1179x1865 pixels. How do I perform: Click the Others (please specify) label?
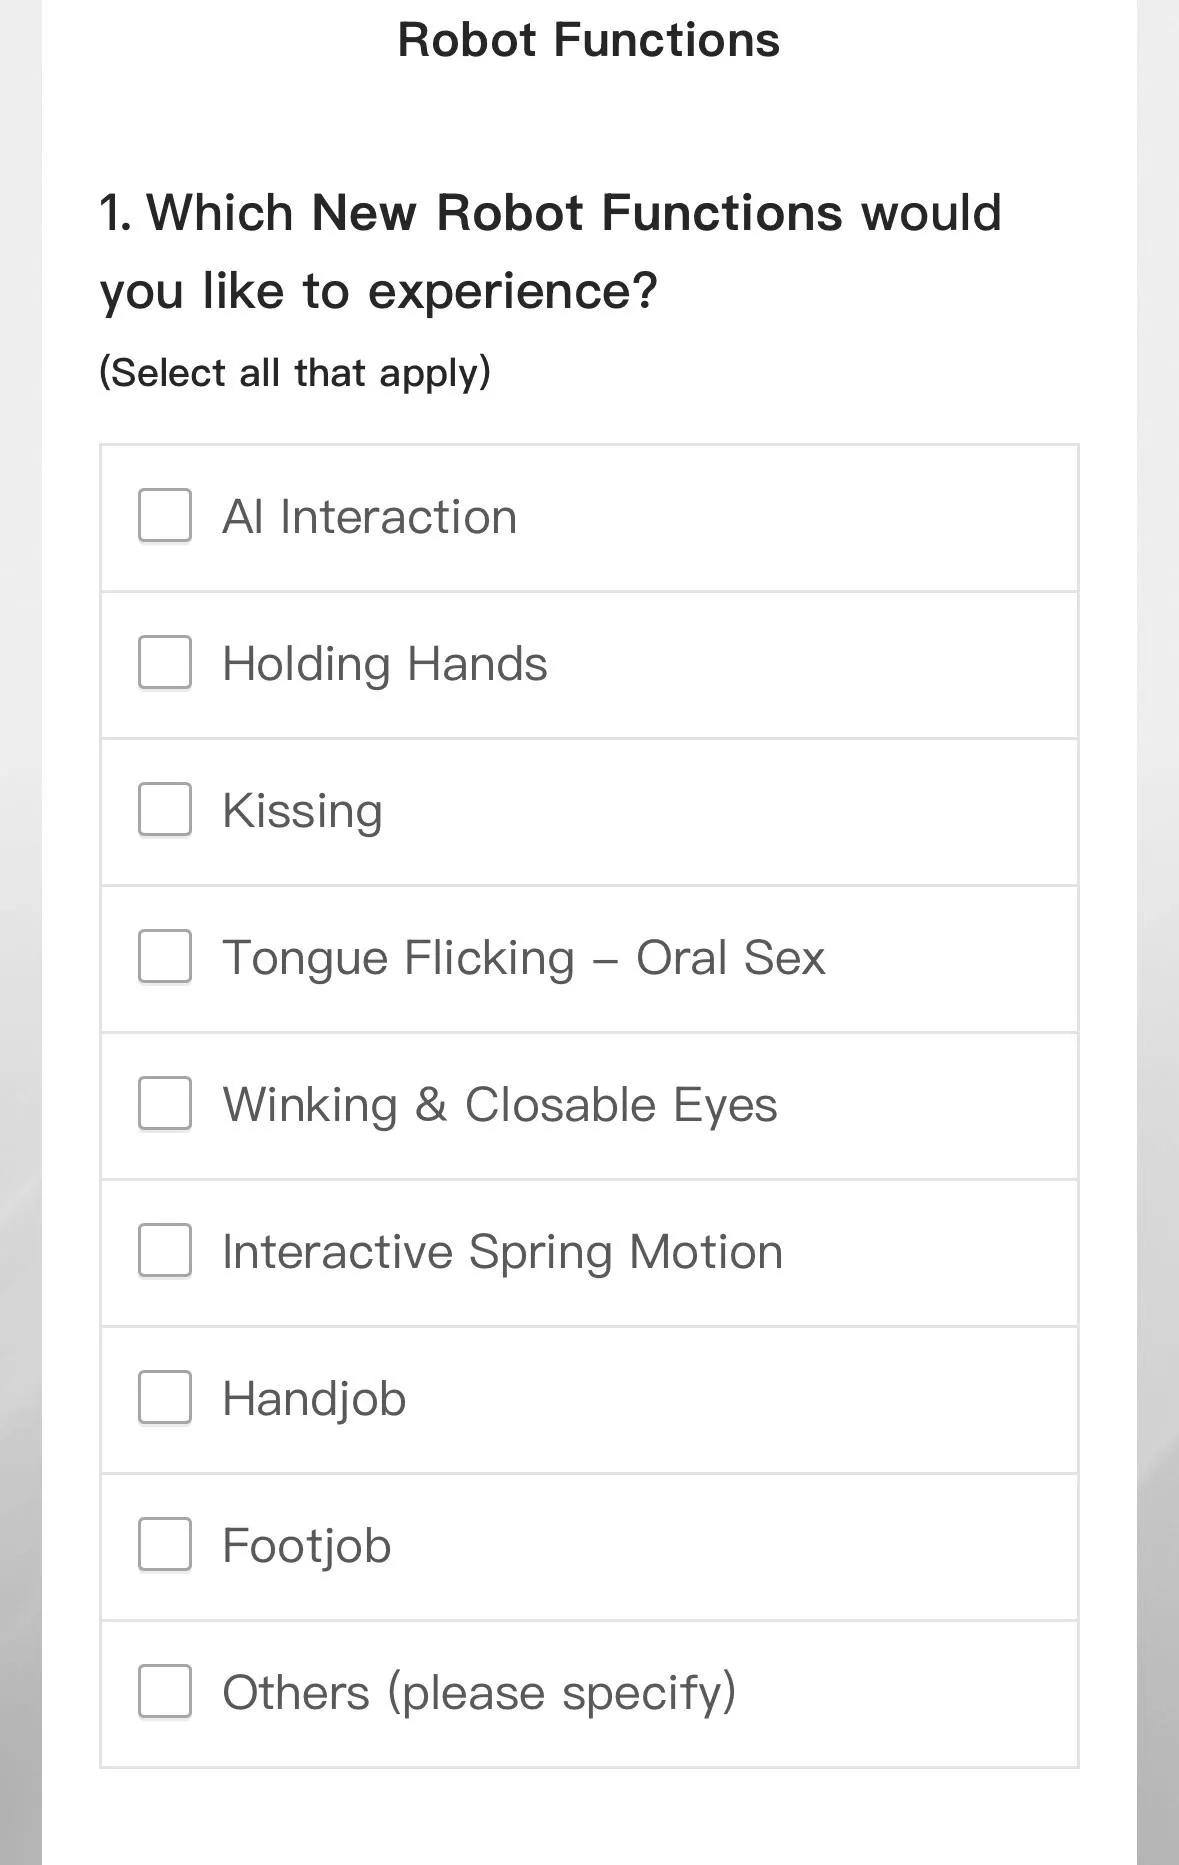pyautogui.click(x=479, y=1693)
